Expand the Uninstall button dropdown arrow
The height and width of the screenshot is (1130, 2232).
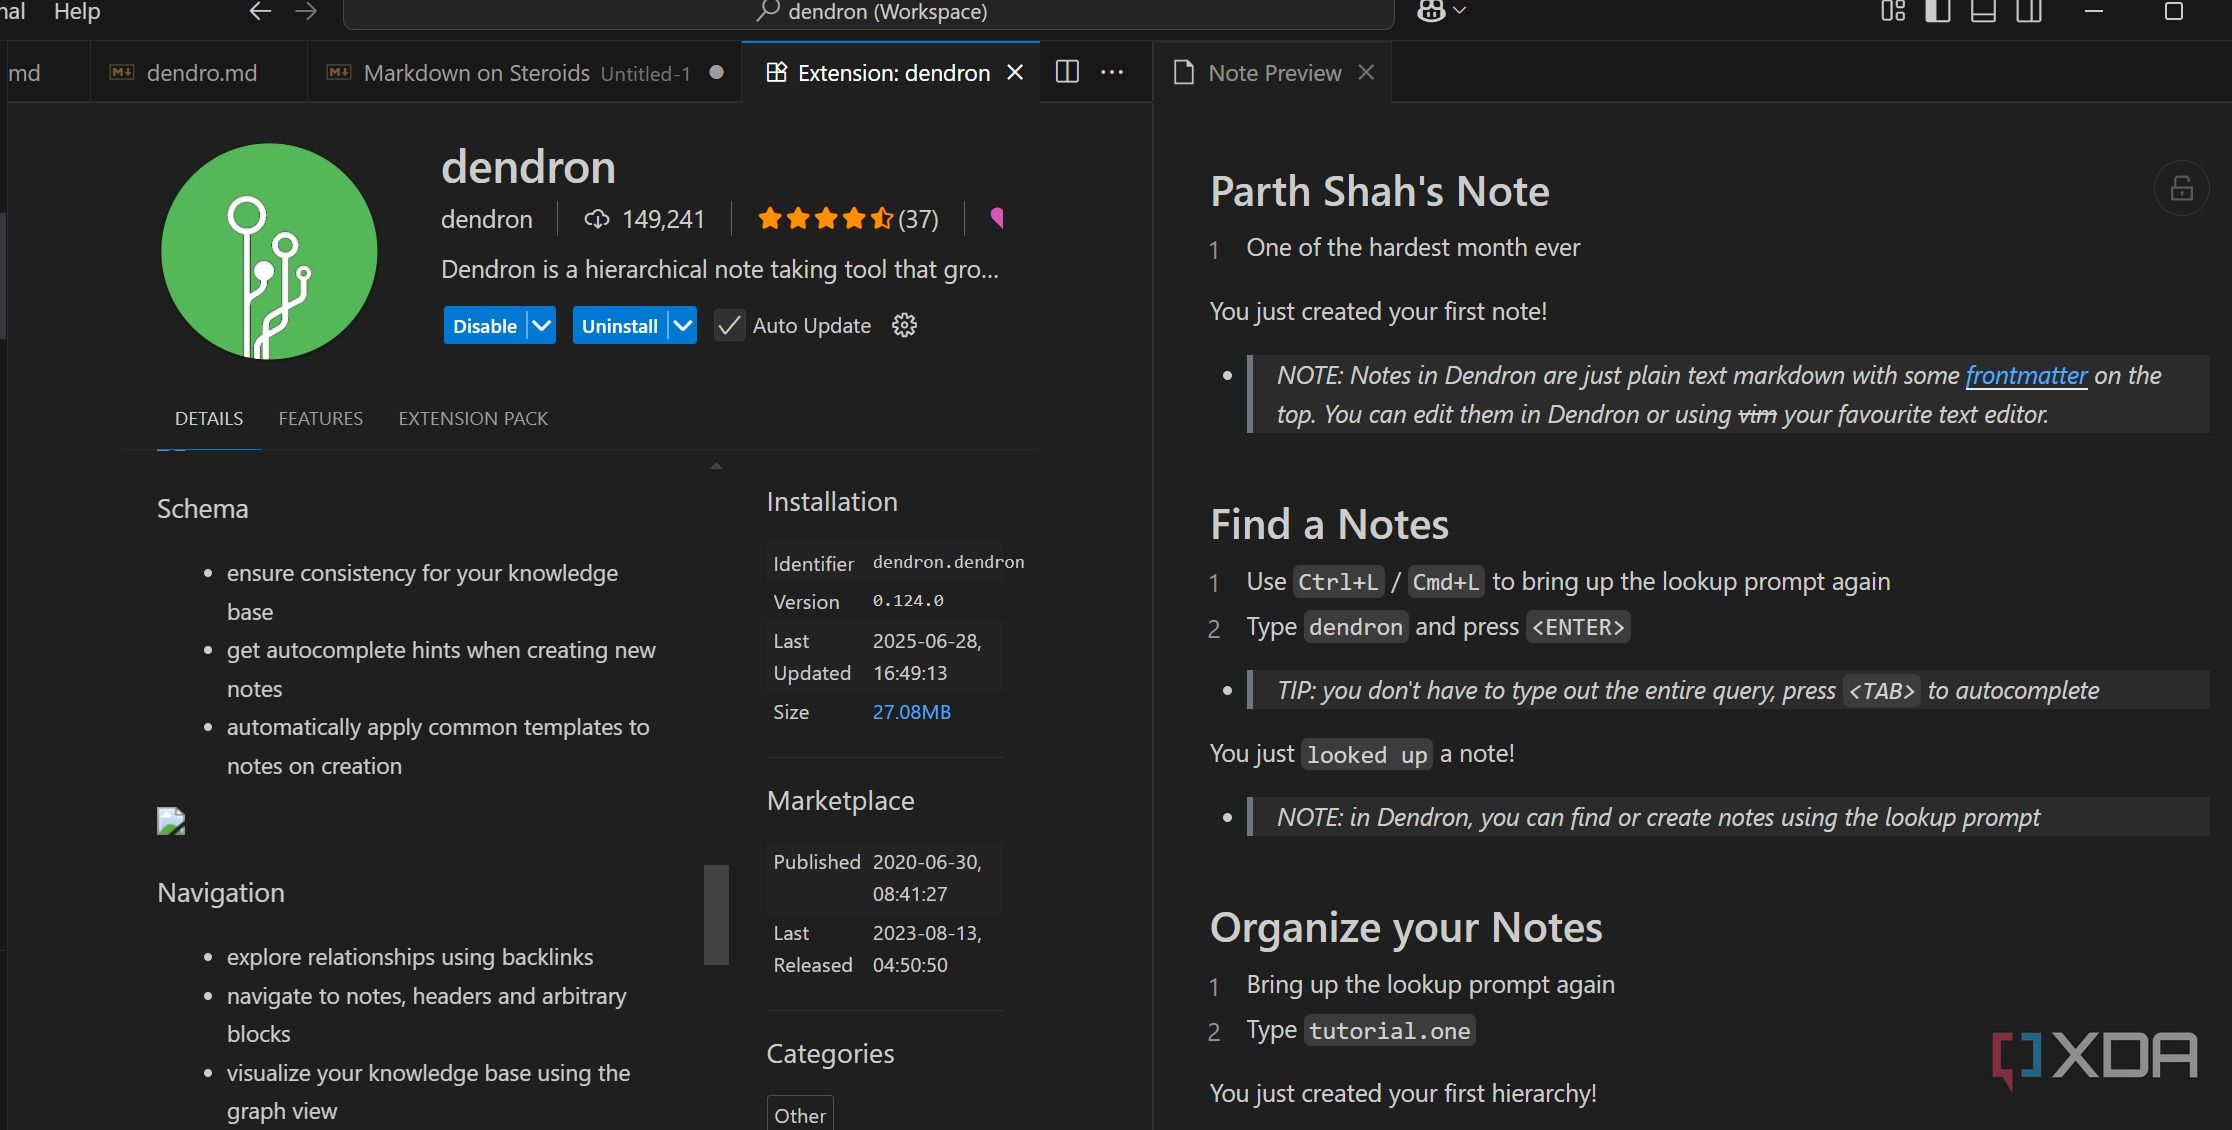(x=683, y=326)
